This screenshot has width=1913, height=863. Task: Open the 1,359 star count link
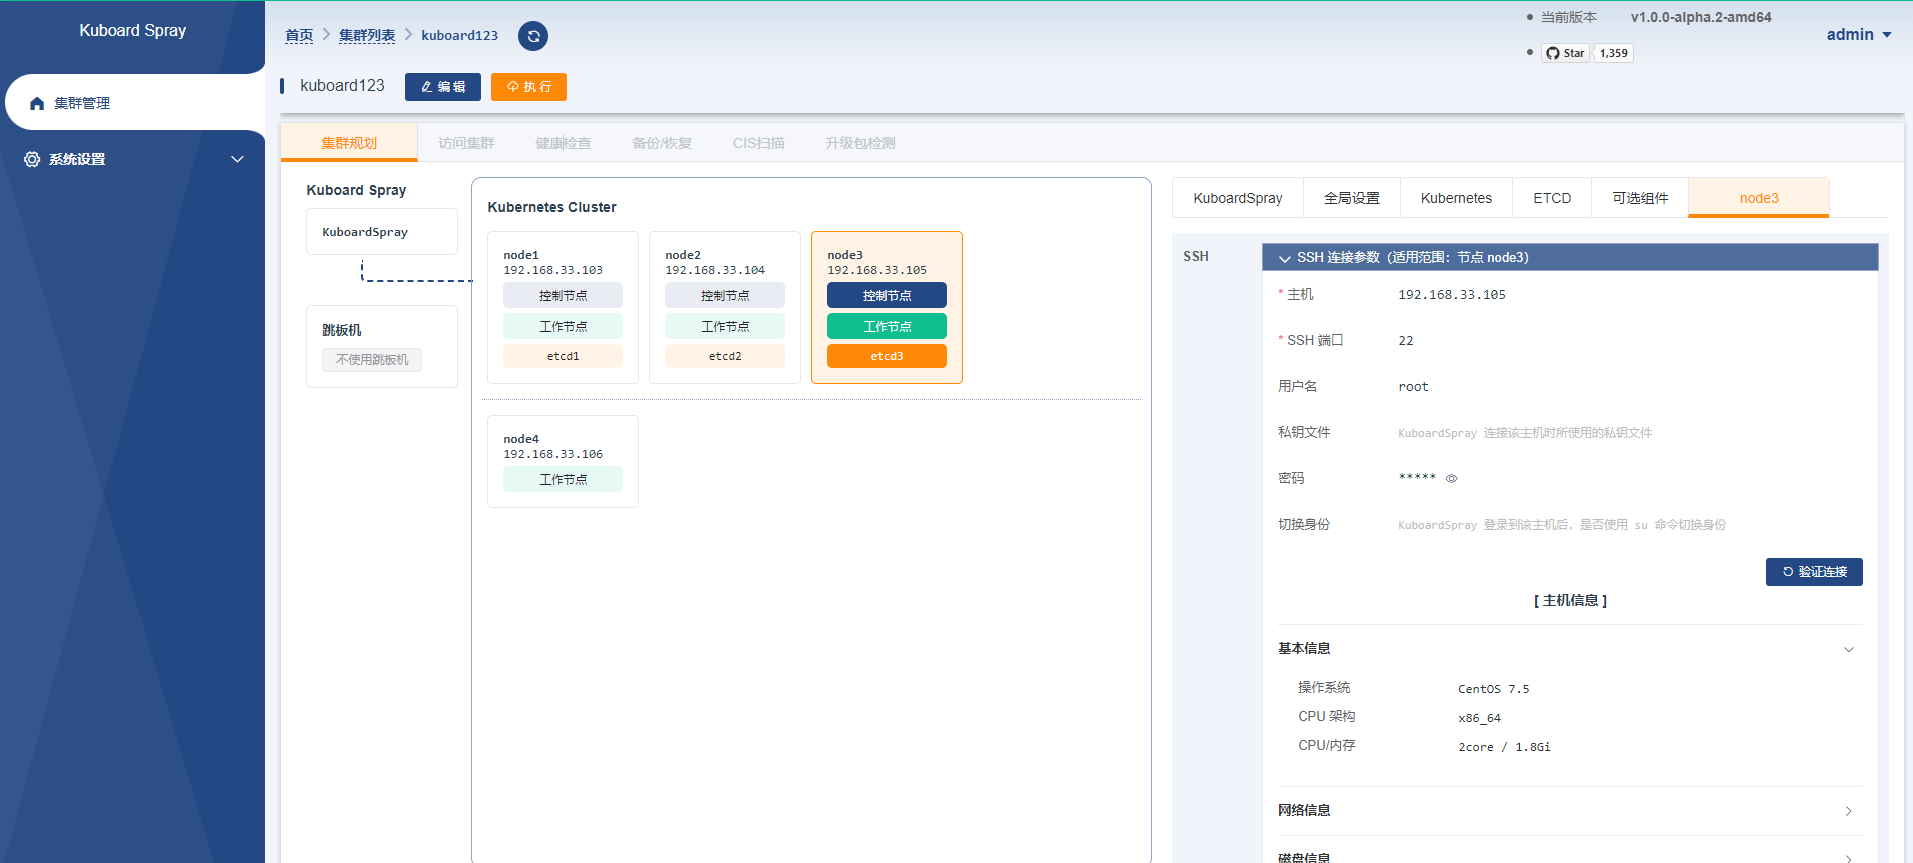1613,53
